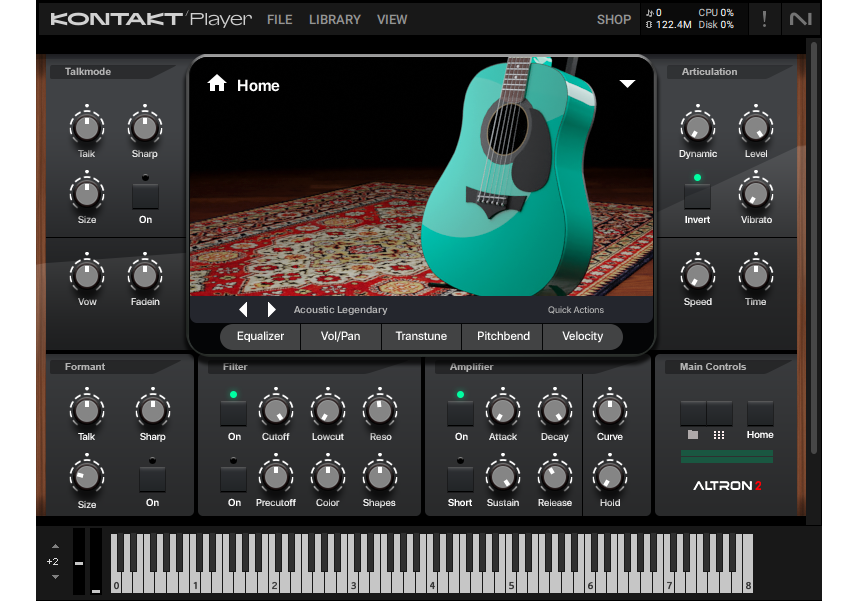Switch to the Pitchbend tab
Viewport: 859px width, 601px height.
pyautogui.click(x=503, y=336)
